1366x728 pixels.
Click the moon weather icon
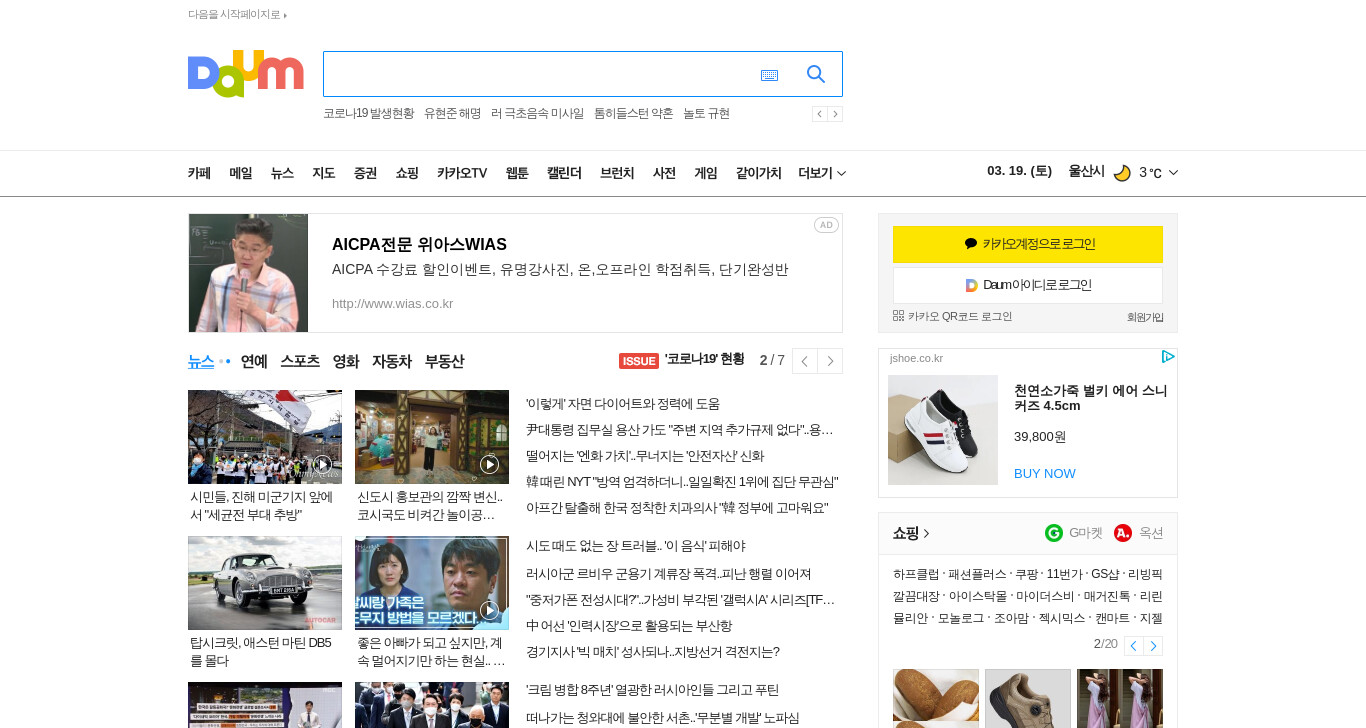pyautogui.click(x=1122, y=173)
